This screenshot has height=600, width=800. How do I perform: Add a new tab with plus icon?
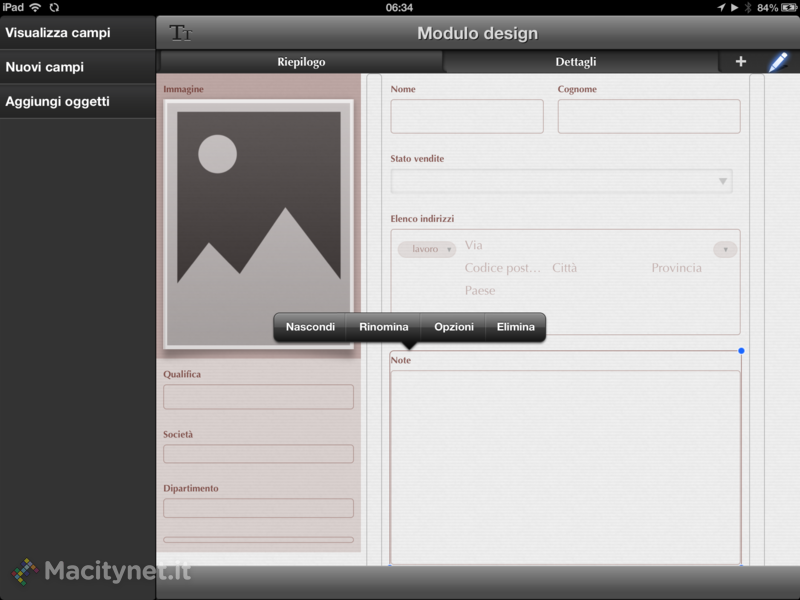(741, 62)
